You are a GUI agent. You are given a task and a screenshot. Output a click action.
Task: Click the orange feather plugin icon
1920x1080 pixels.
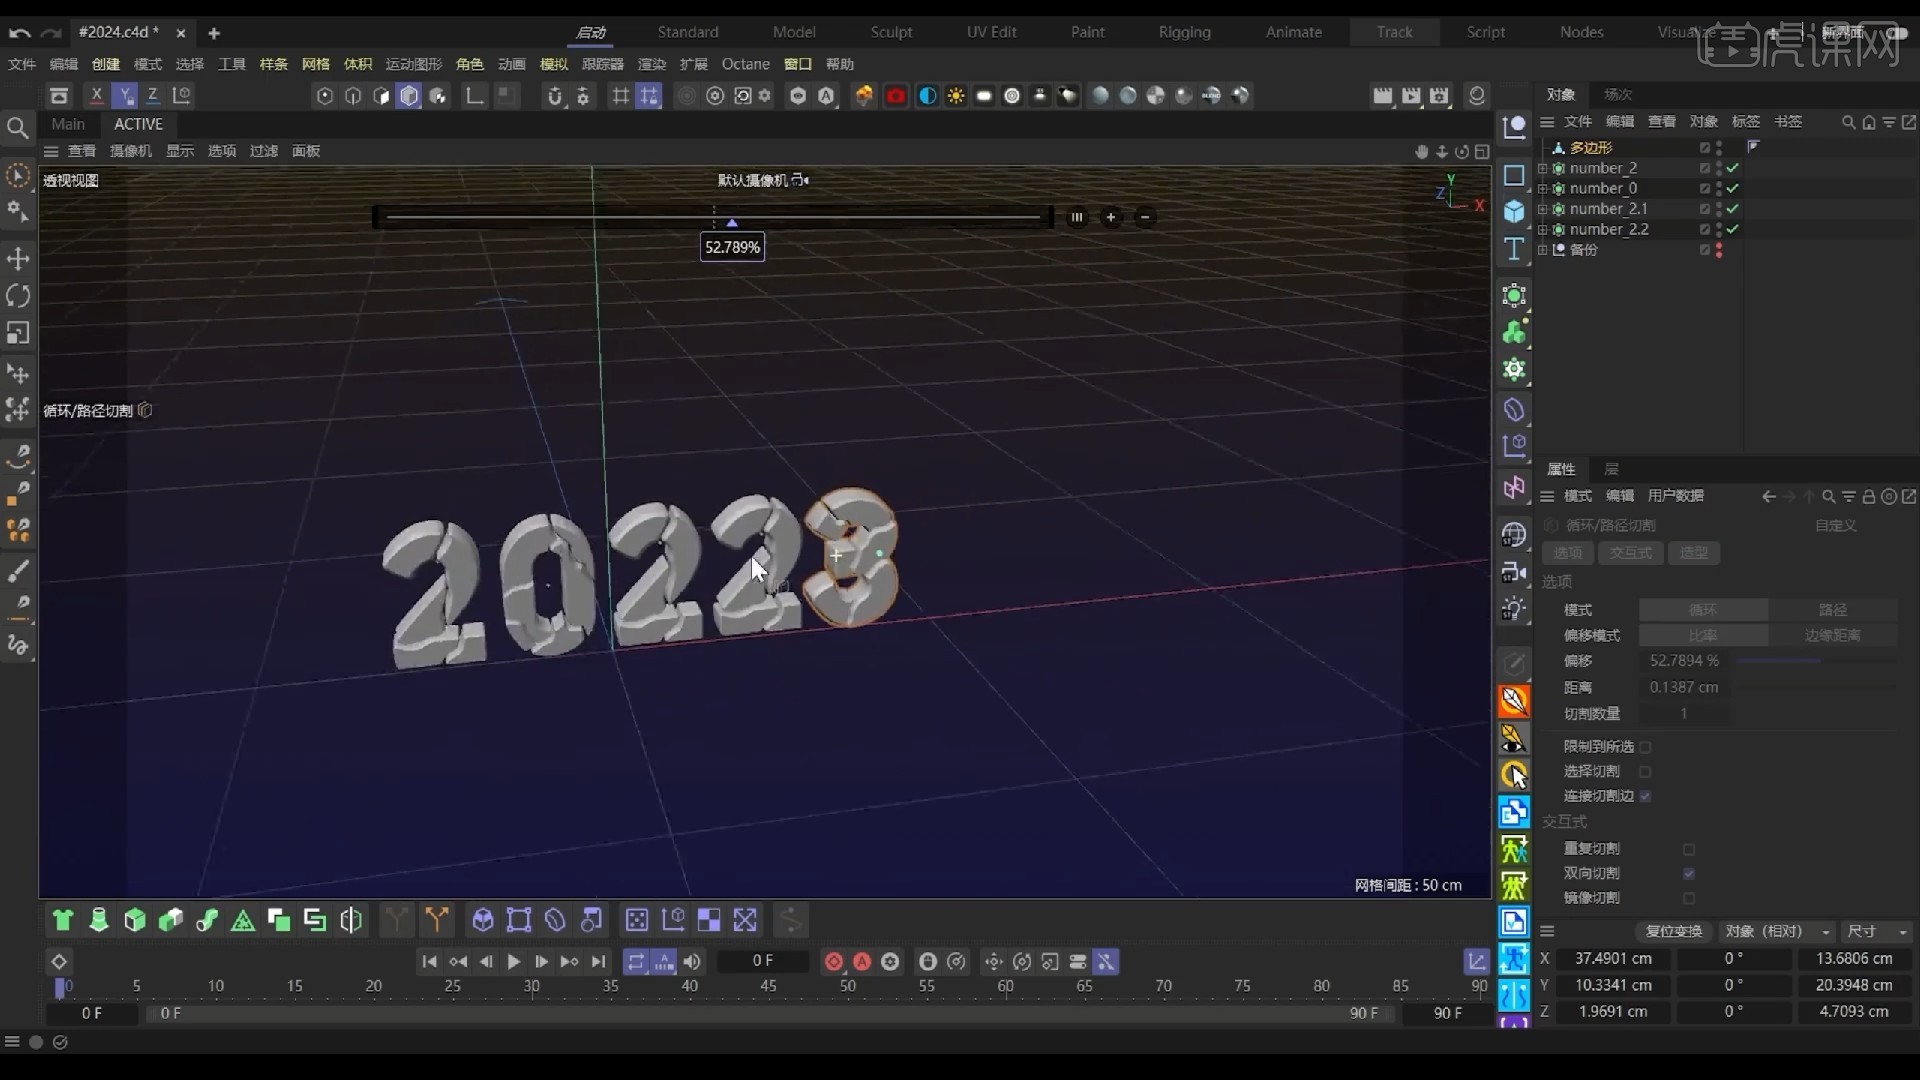pos(1514,701)
